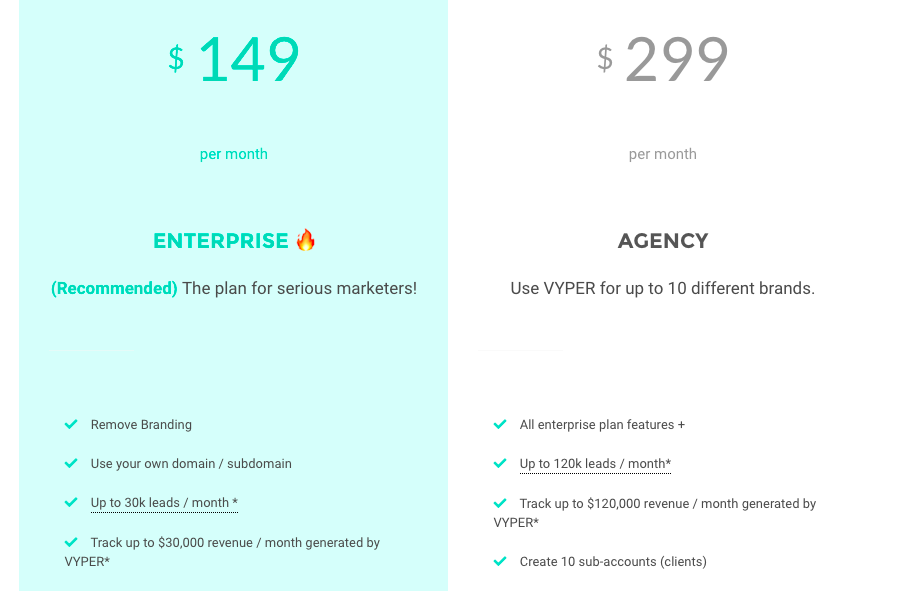Open the Up to 30k leads / month tooltip link

164,503
